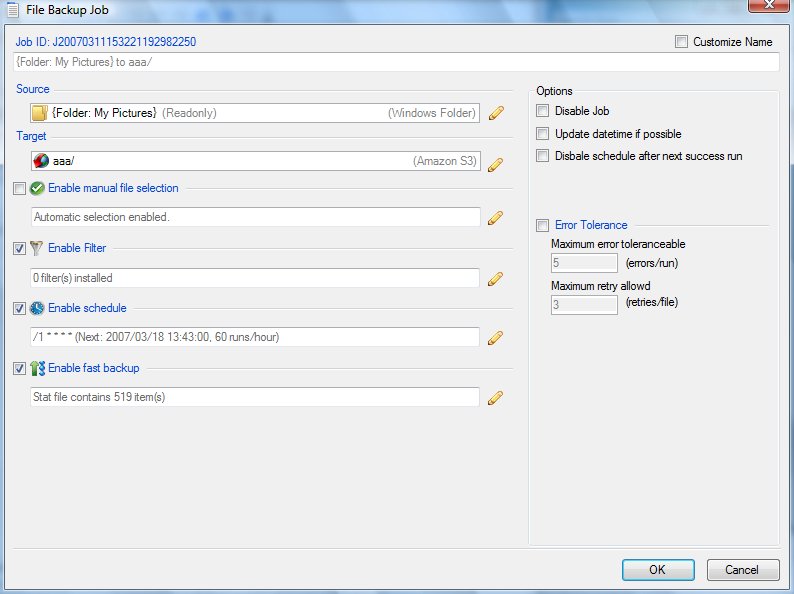Click the retries/file field showing 3
The width and height of the screenshot is (794, 594).
(584, 305)
